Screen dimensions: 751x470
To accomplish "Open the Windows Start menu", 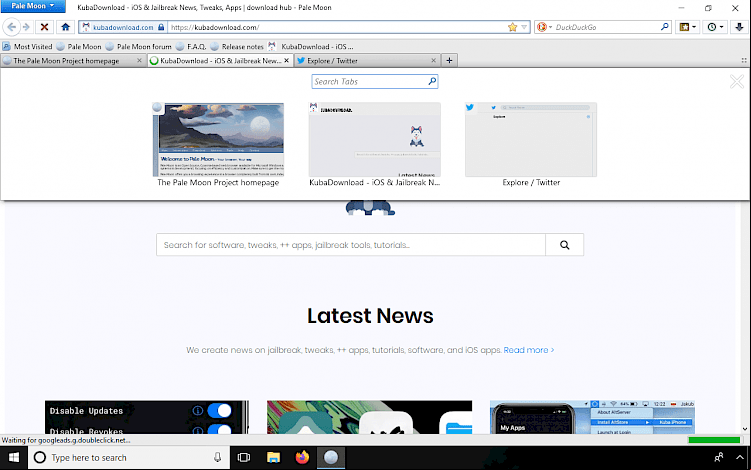I will point(14,458).
